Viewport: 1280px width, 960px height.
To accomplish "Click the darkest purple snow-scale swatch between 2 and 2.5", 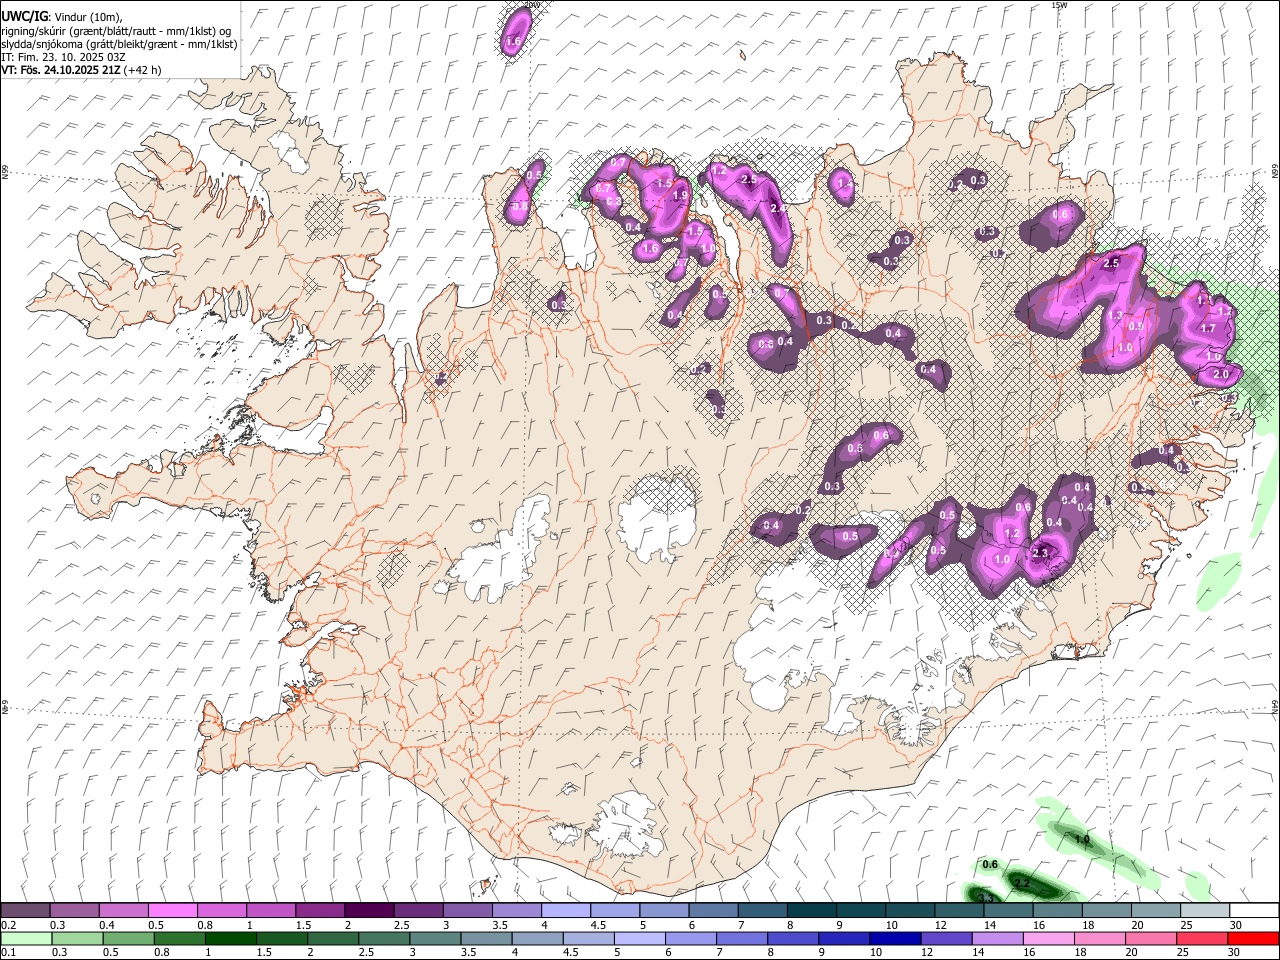I will point(369,910).
